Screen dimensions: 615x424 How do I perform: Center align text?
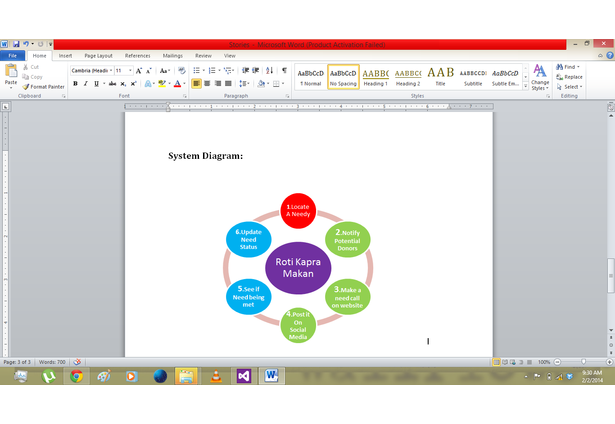pyautogui.click(x=207, y=84)
